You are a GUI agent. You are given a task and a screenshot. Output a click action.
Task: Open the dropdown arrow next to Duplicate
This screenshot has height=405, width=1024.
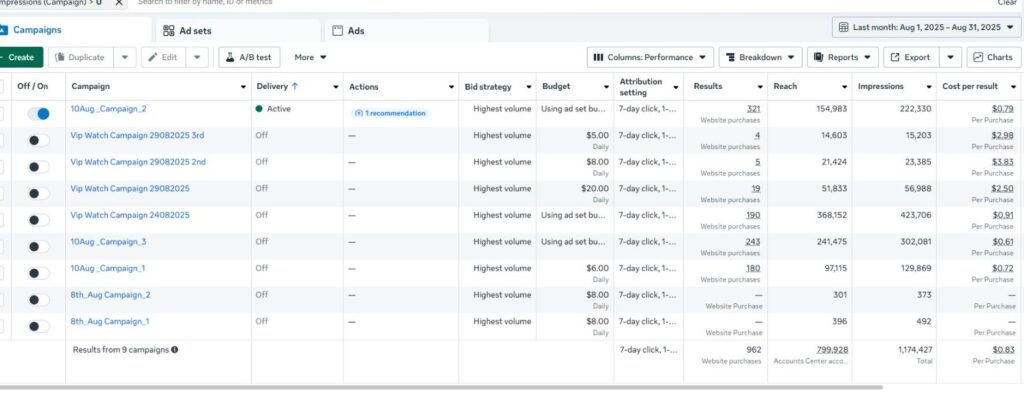[x=124, y=57]
